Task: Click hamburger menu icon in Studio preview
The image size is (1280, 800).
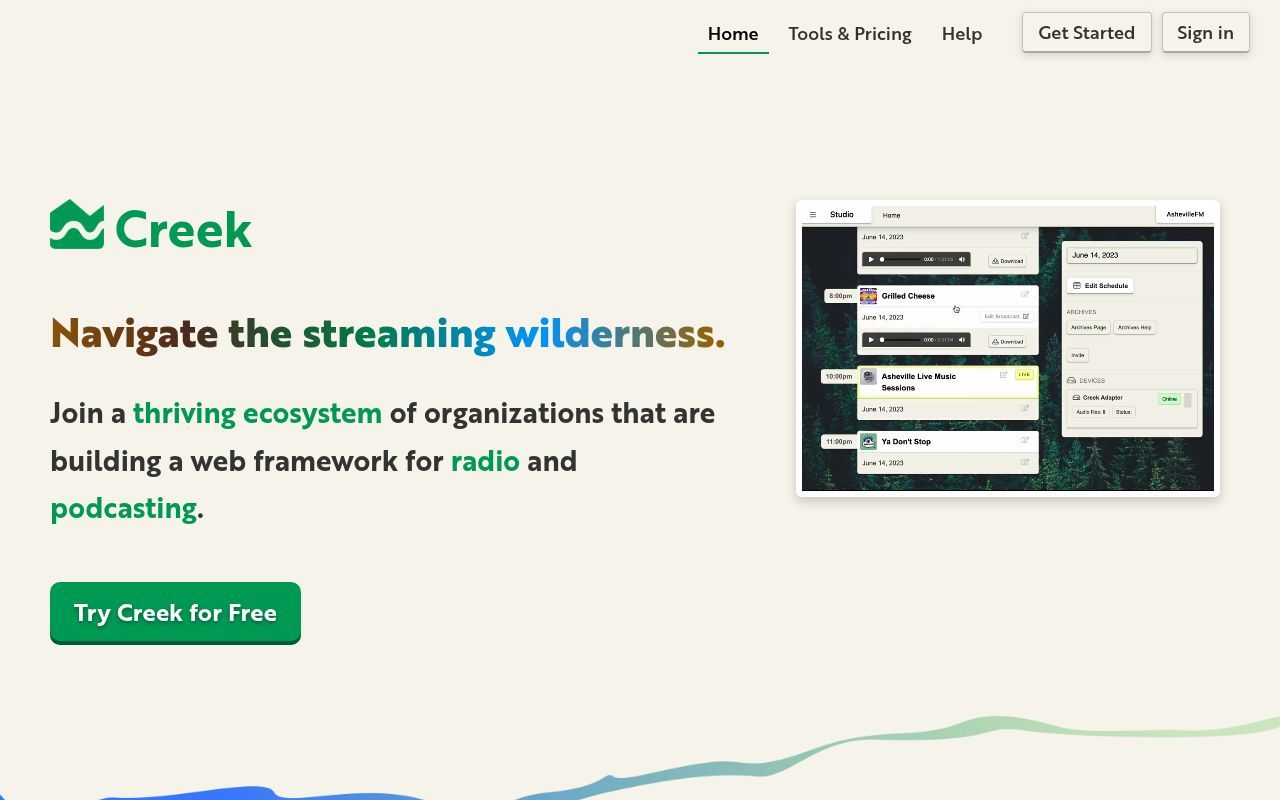Action: [x=813, y=215]
